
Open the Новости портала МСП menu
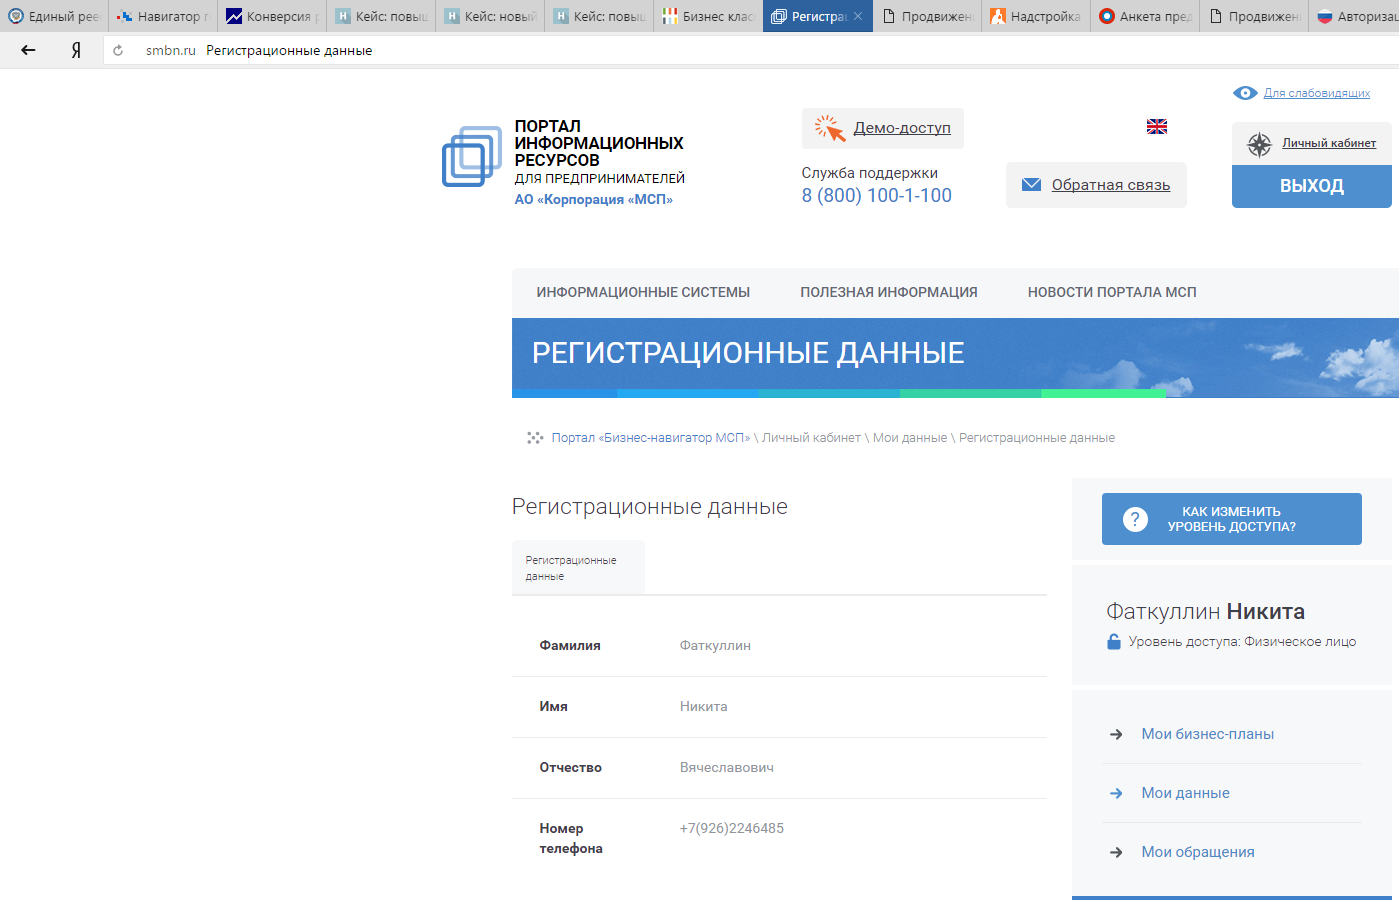(1111, 292)
